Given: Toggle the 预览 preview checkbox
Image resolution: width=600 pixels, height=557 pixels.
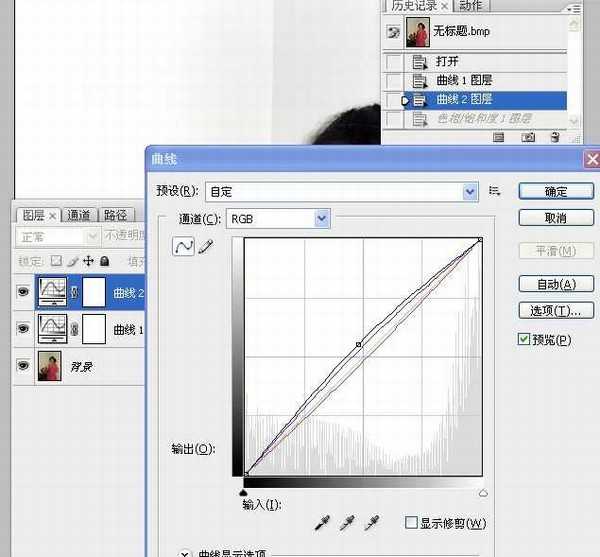Looking at the screenshot, I should [524, 340].
